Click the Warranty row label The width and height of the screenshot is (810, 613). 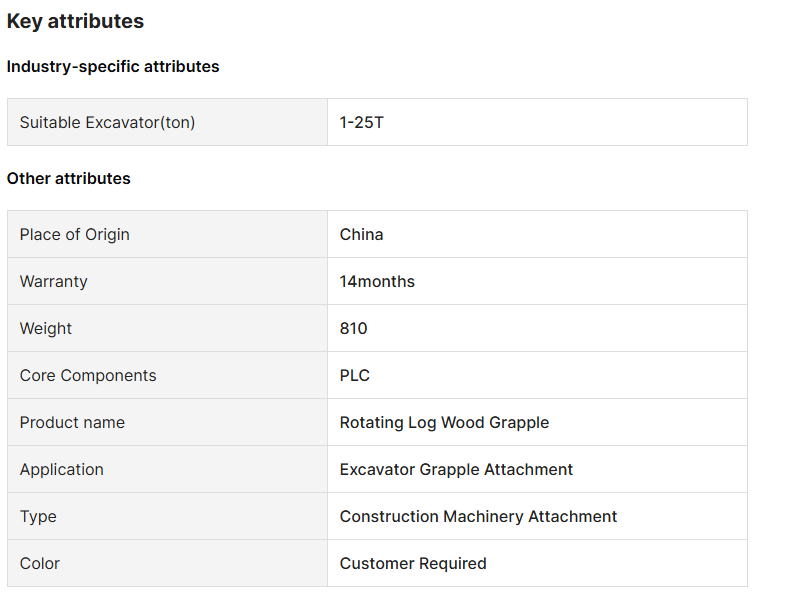(x=54, y=282)
